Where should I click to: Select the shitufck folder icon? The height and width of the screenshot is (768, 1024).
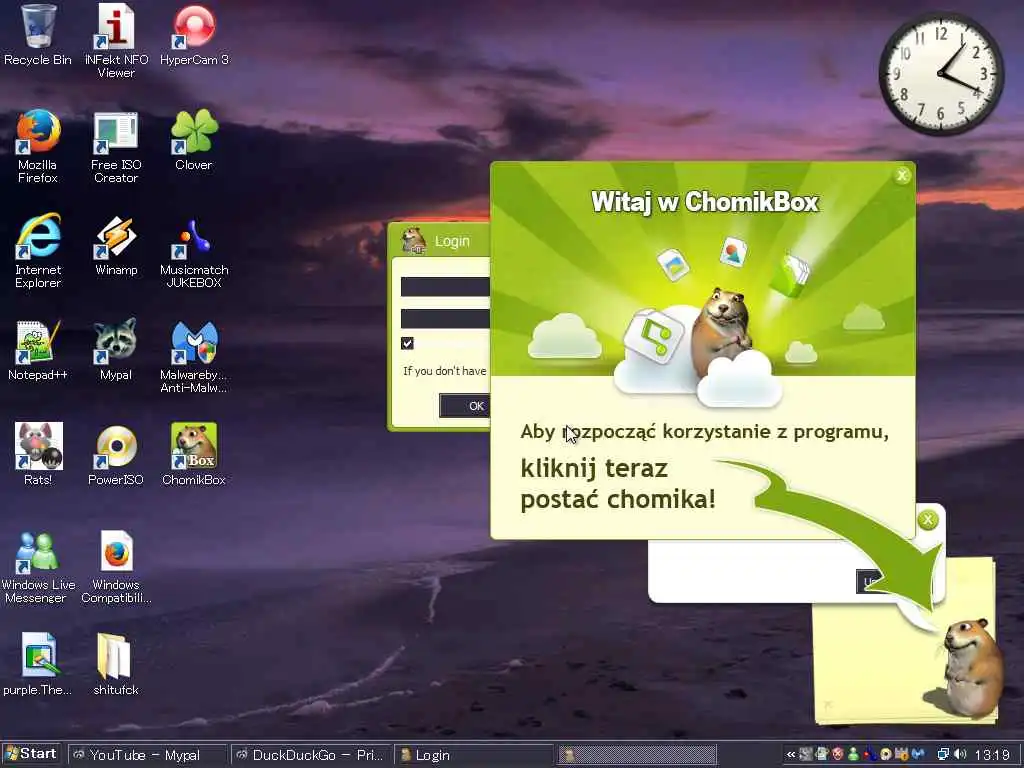116,664
